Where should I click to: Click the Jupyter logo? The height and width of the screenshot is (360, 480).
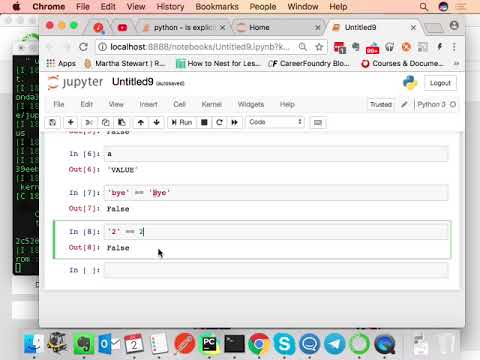(x=75, y=82)
